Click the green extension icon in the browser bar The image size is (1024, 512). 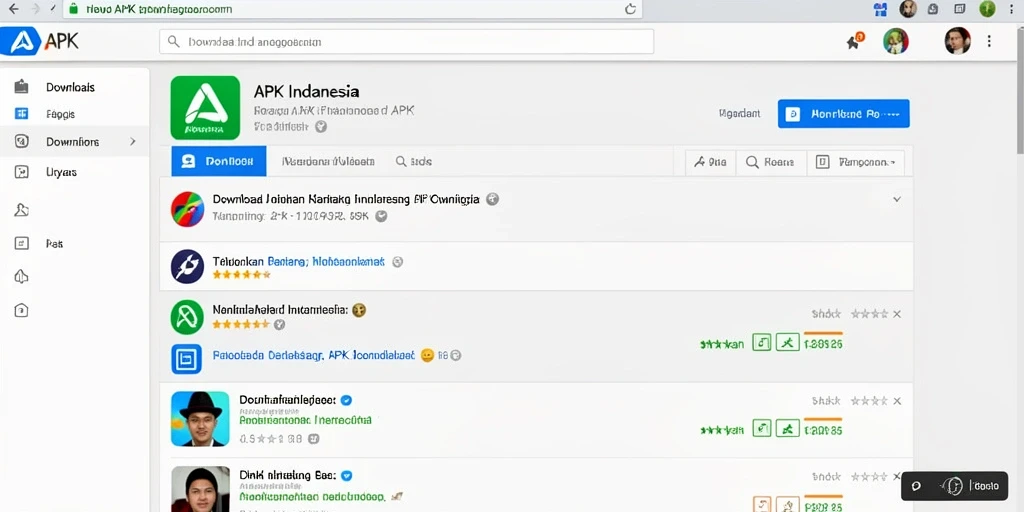tap(987, 8)
